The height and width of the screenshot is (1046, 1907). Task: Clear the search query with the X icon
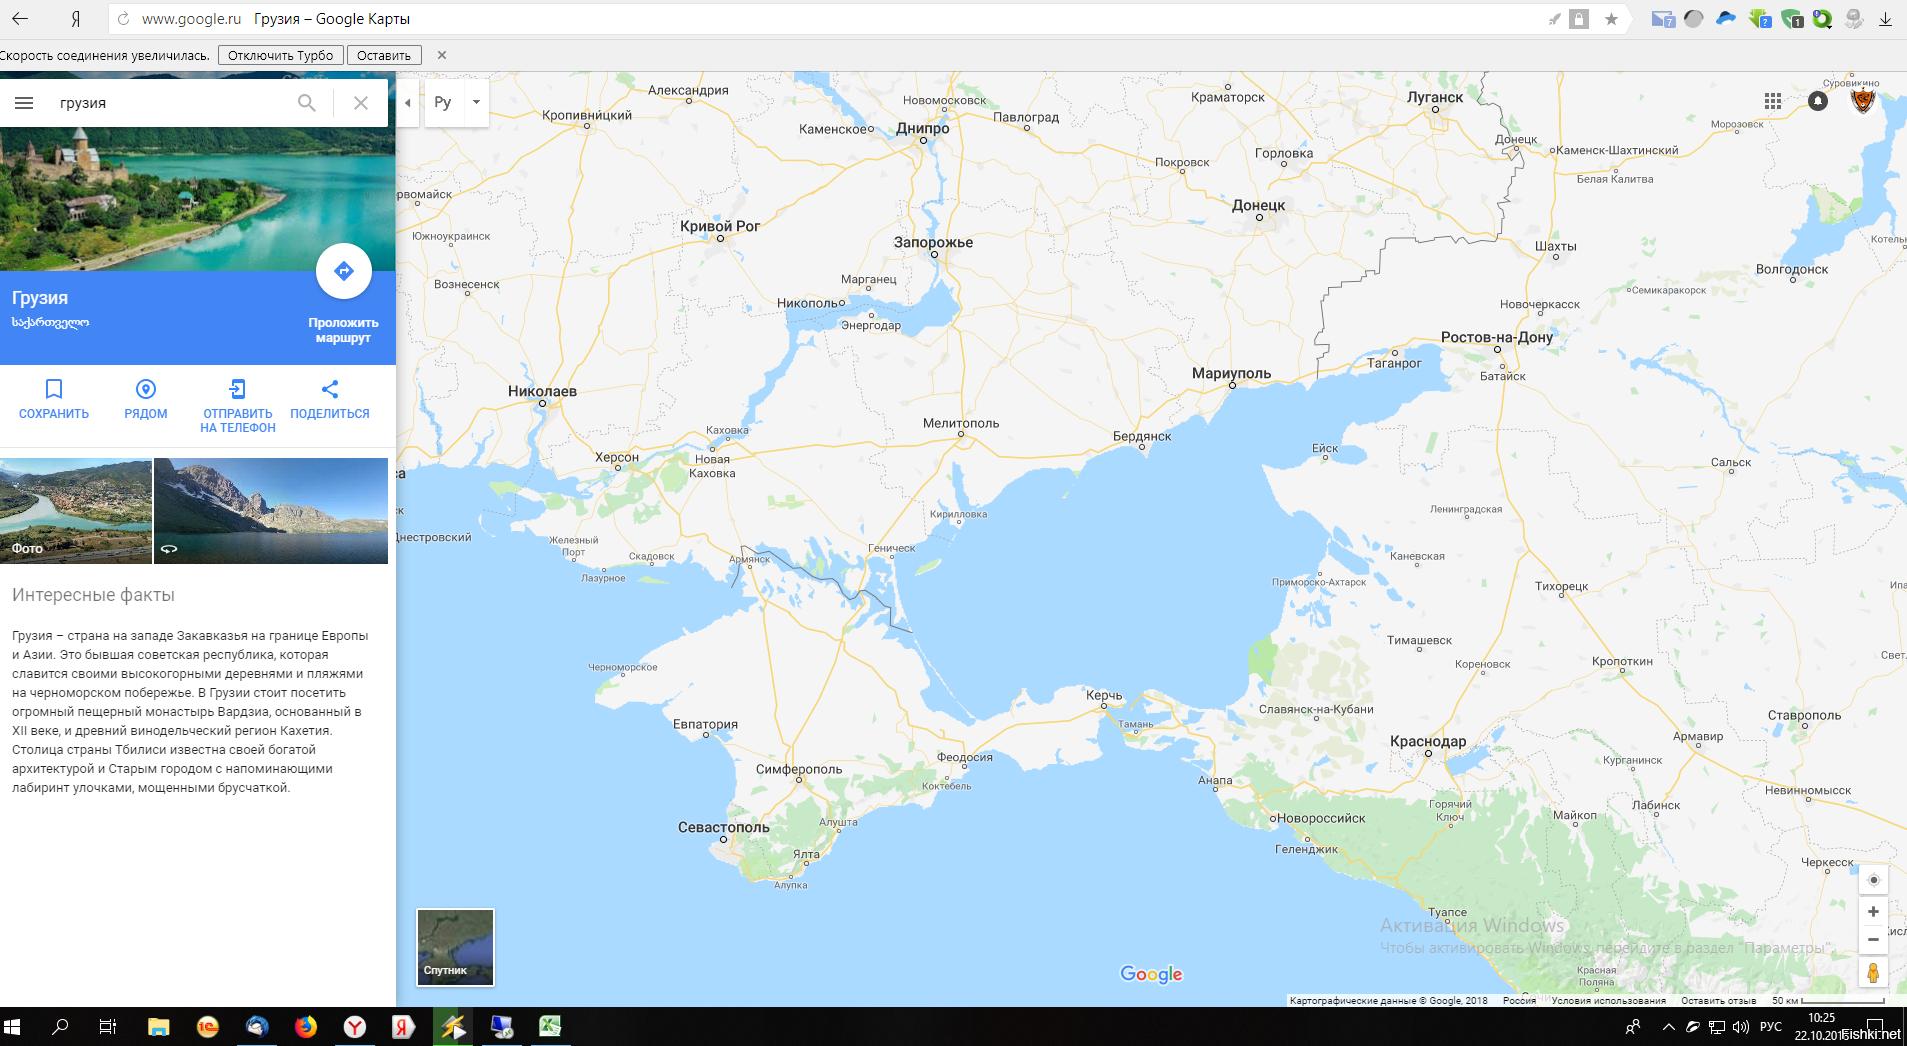[361, 103]
